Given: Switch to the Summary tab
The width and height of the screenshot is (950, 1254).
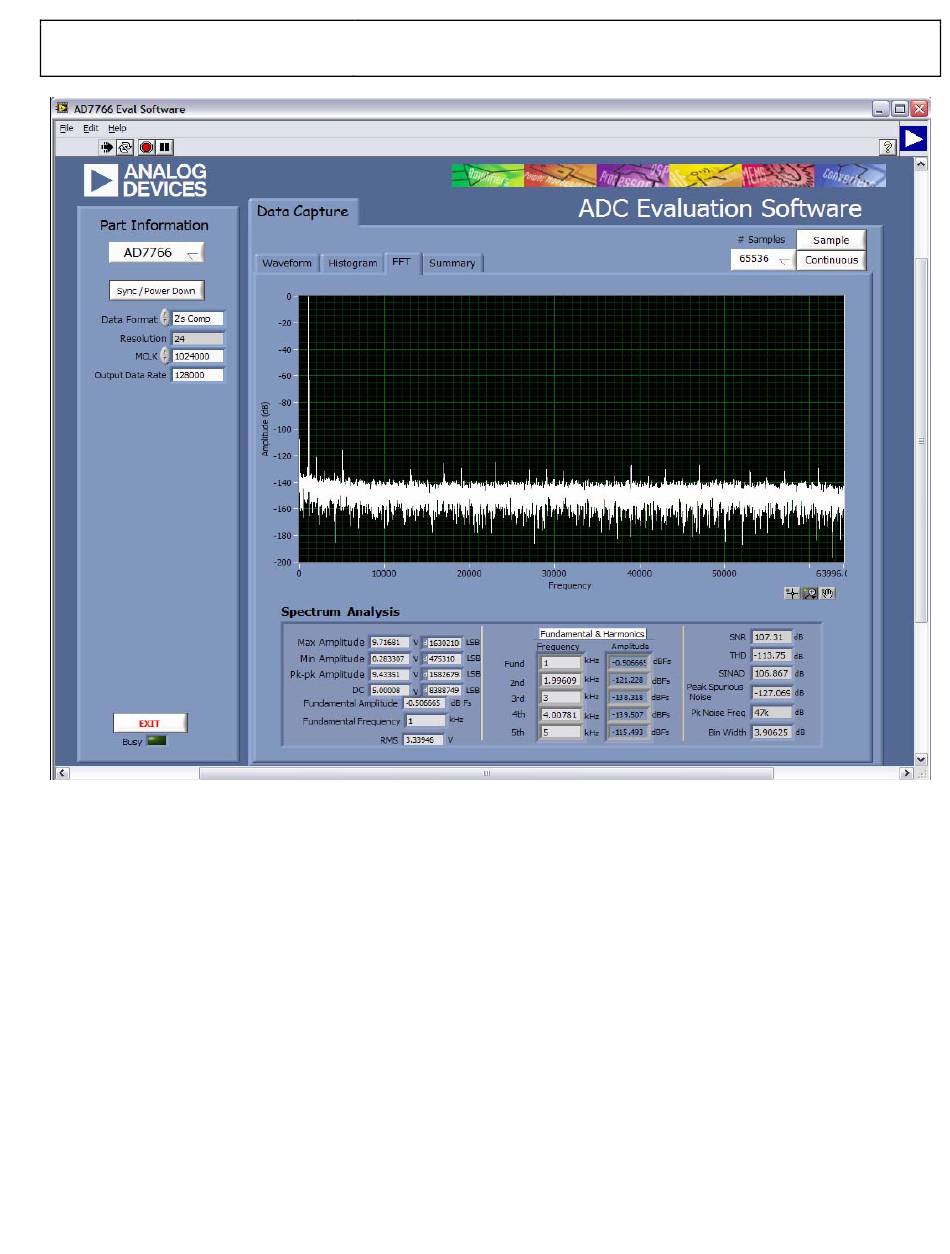Looking at the screenshot, I should (x=452, y=263).
